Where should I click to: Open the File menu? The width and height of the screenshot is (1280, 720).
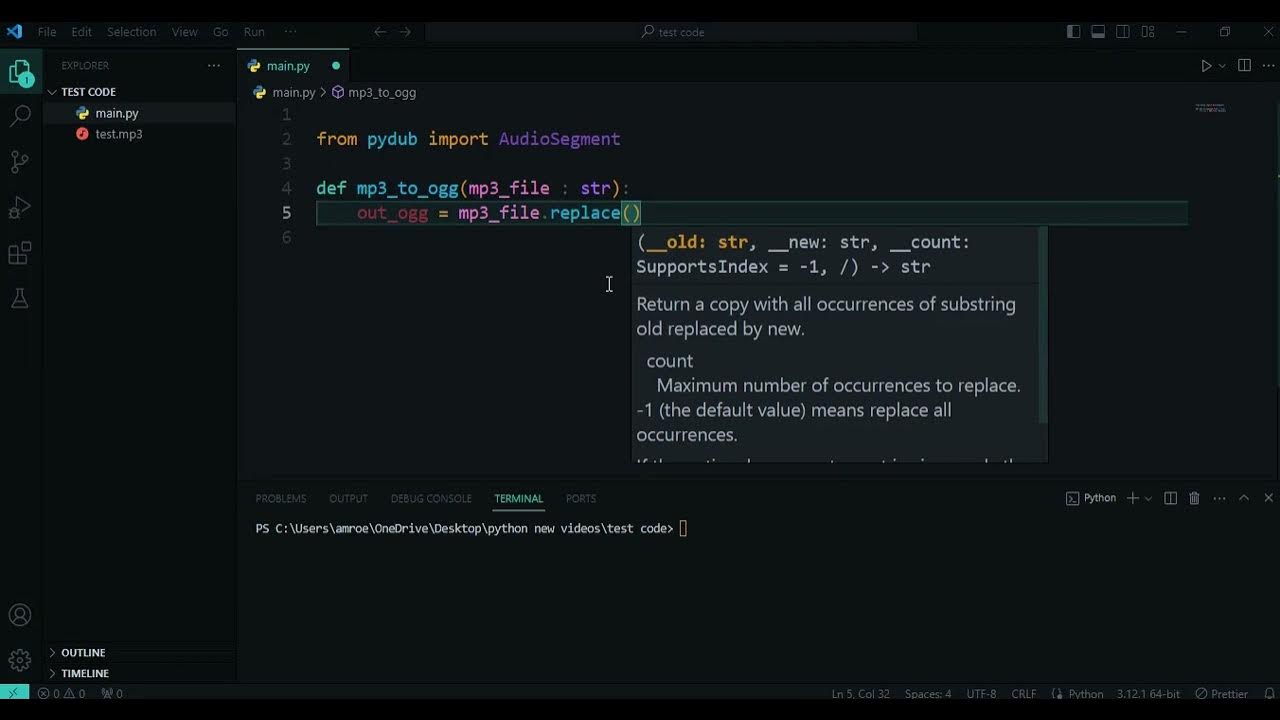pyautogui.click(x=47, y=32)
